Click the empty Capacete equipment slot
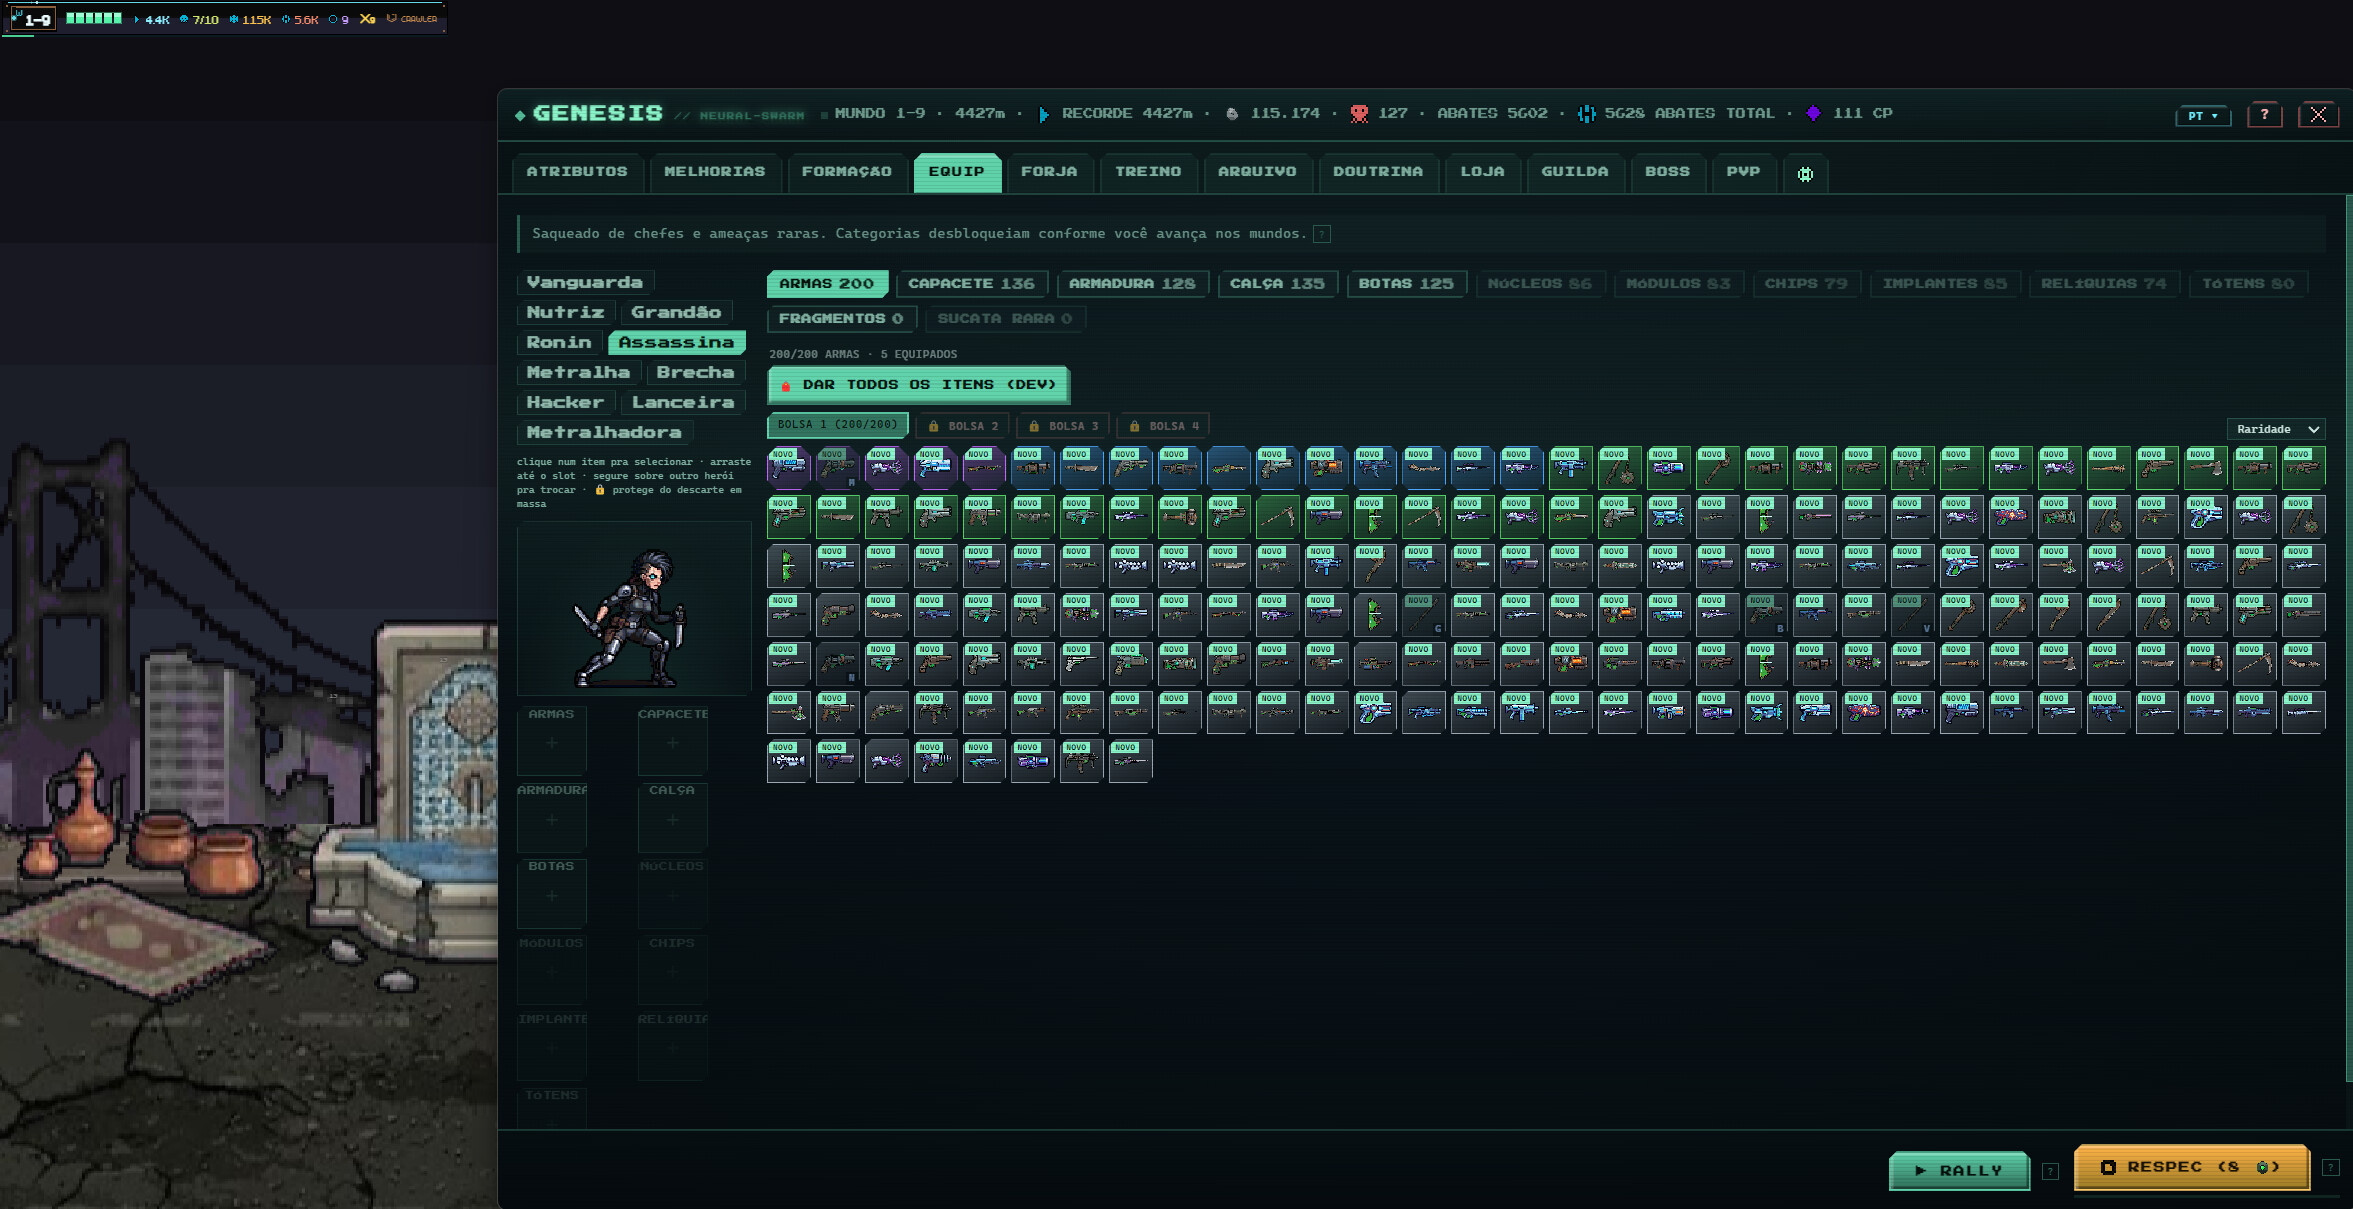Image resolution: width=2353 pixels, height=1209 pixels. click(x=672, y=743)
